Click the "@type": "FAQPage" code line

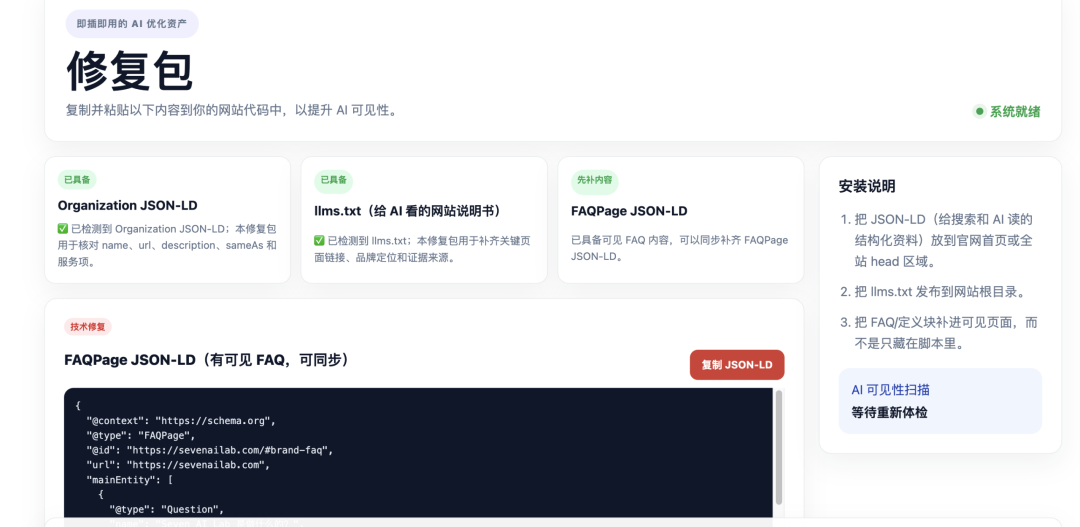pyautogui.click(x=141, y=435)
